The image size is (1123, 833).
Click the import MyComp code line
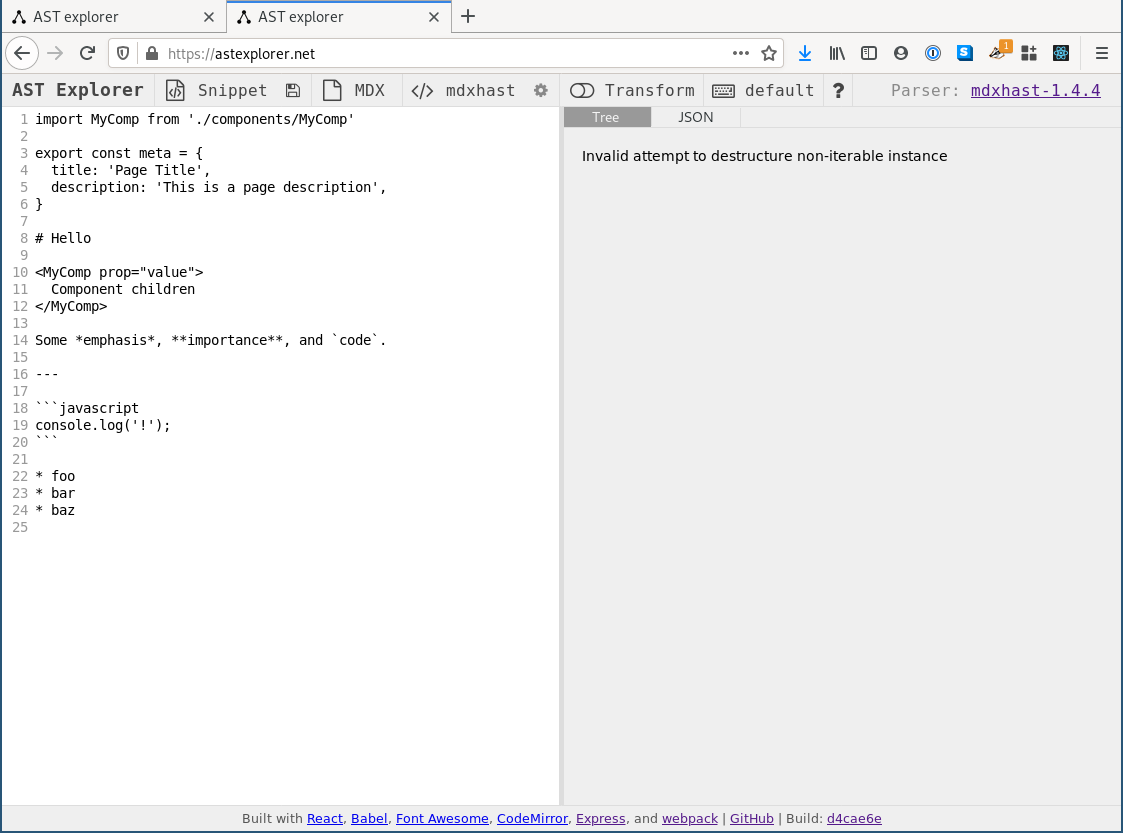tap(195, 120)
